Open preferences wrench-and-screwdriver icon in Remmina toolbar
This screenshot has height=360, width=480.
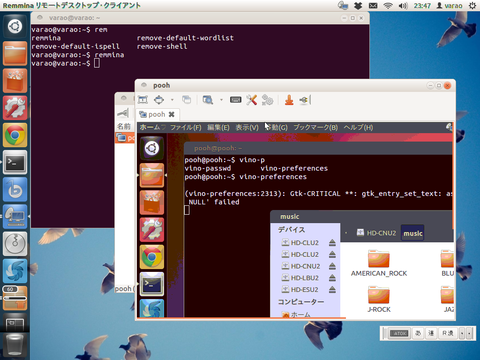click(252, 100)
